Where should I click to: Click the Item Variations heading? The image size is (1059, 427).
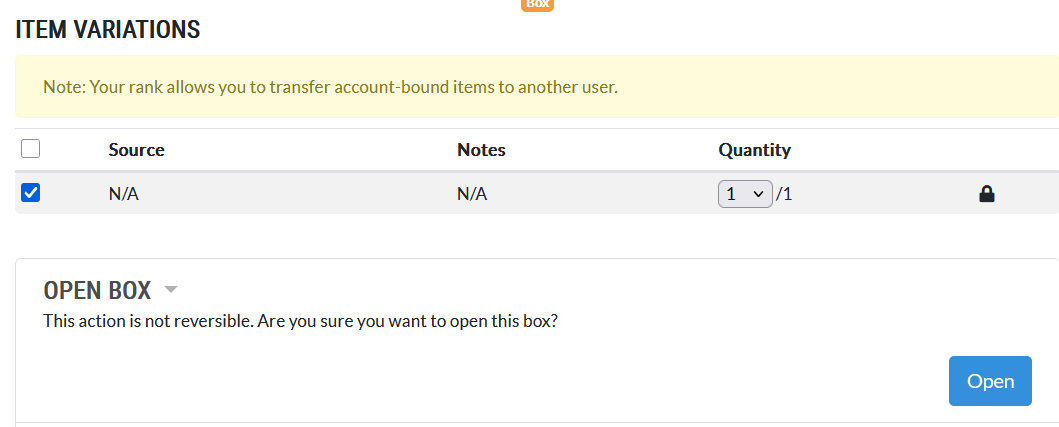coord(108,30)
